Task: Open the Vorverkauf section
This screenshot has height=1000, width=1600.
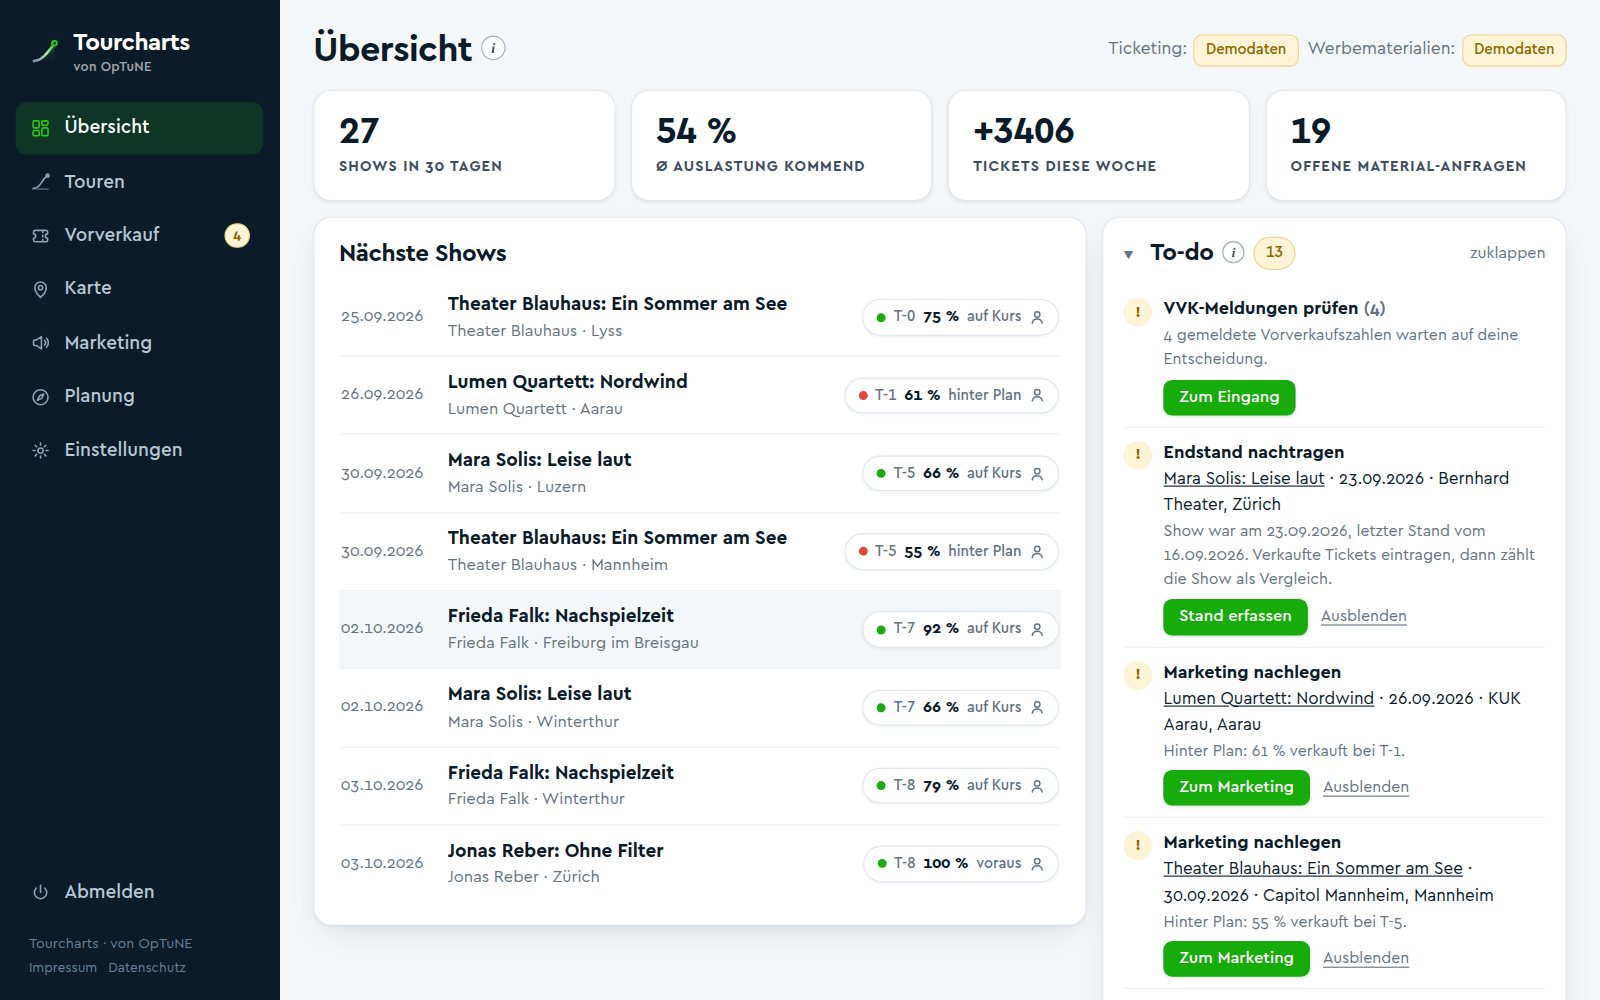Action: click(139, 236)
